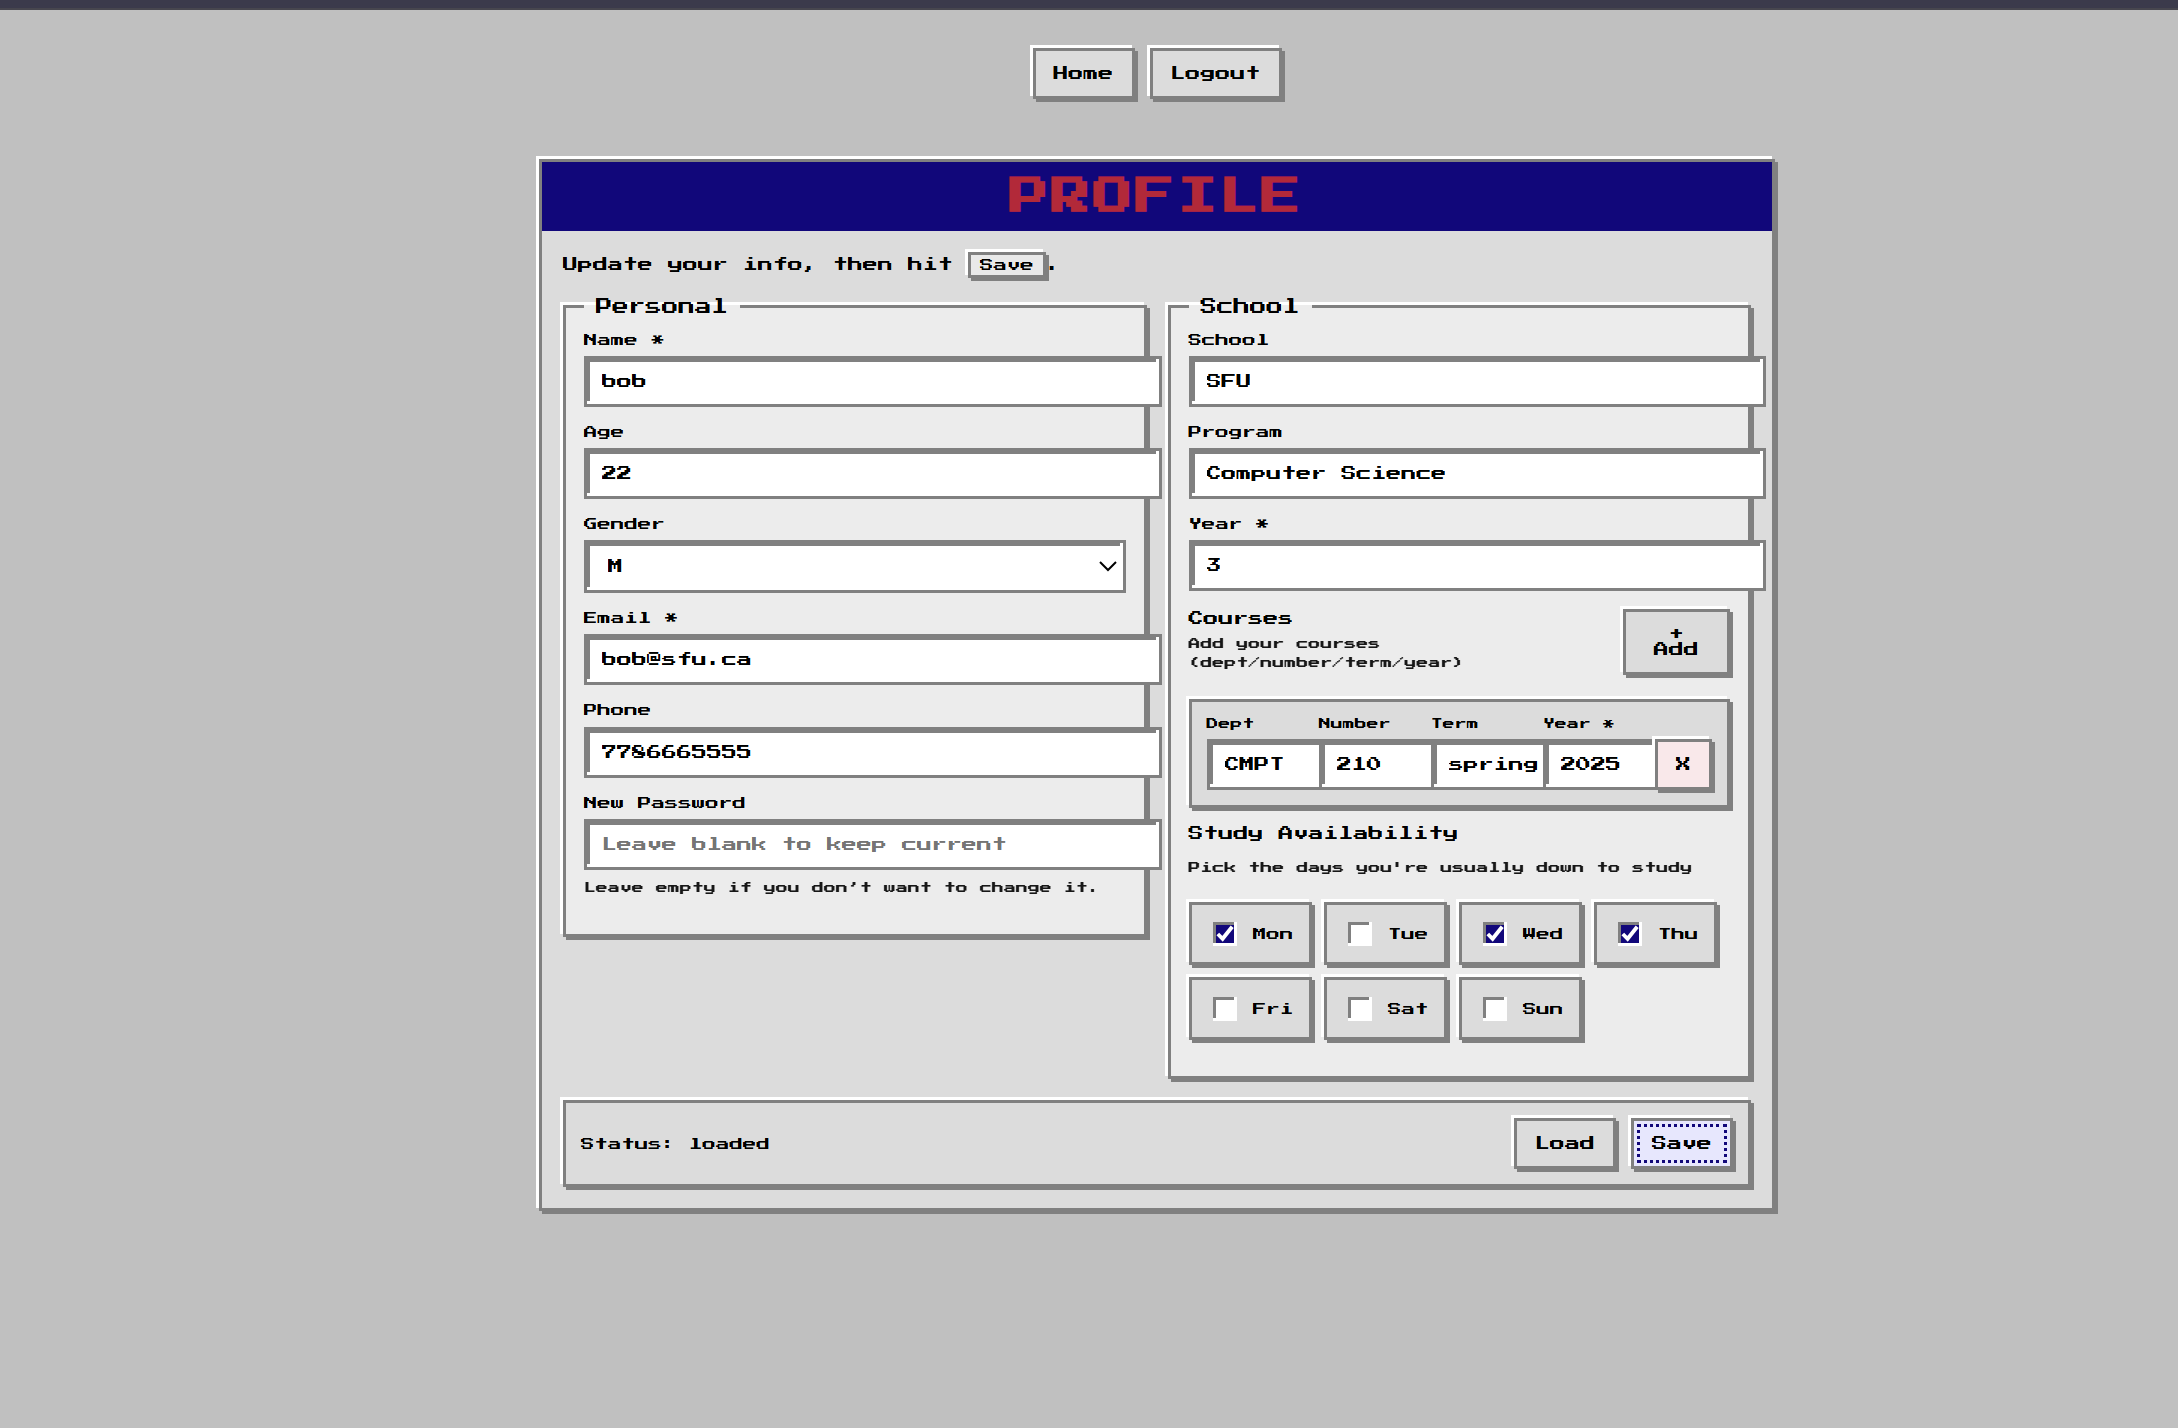
Task: Remove the CMPT 210 course row
Action: [1683, 764]
